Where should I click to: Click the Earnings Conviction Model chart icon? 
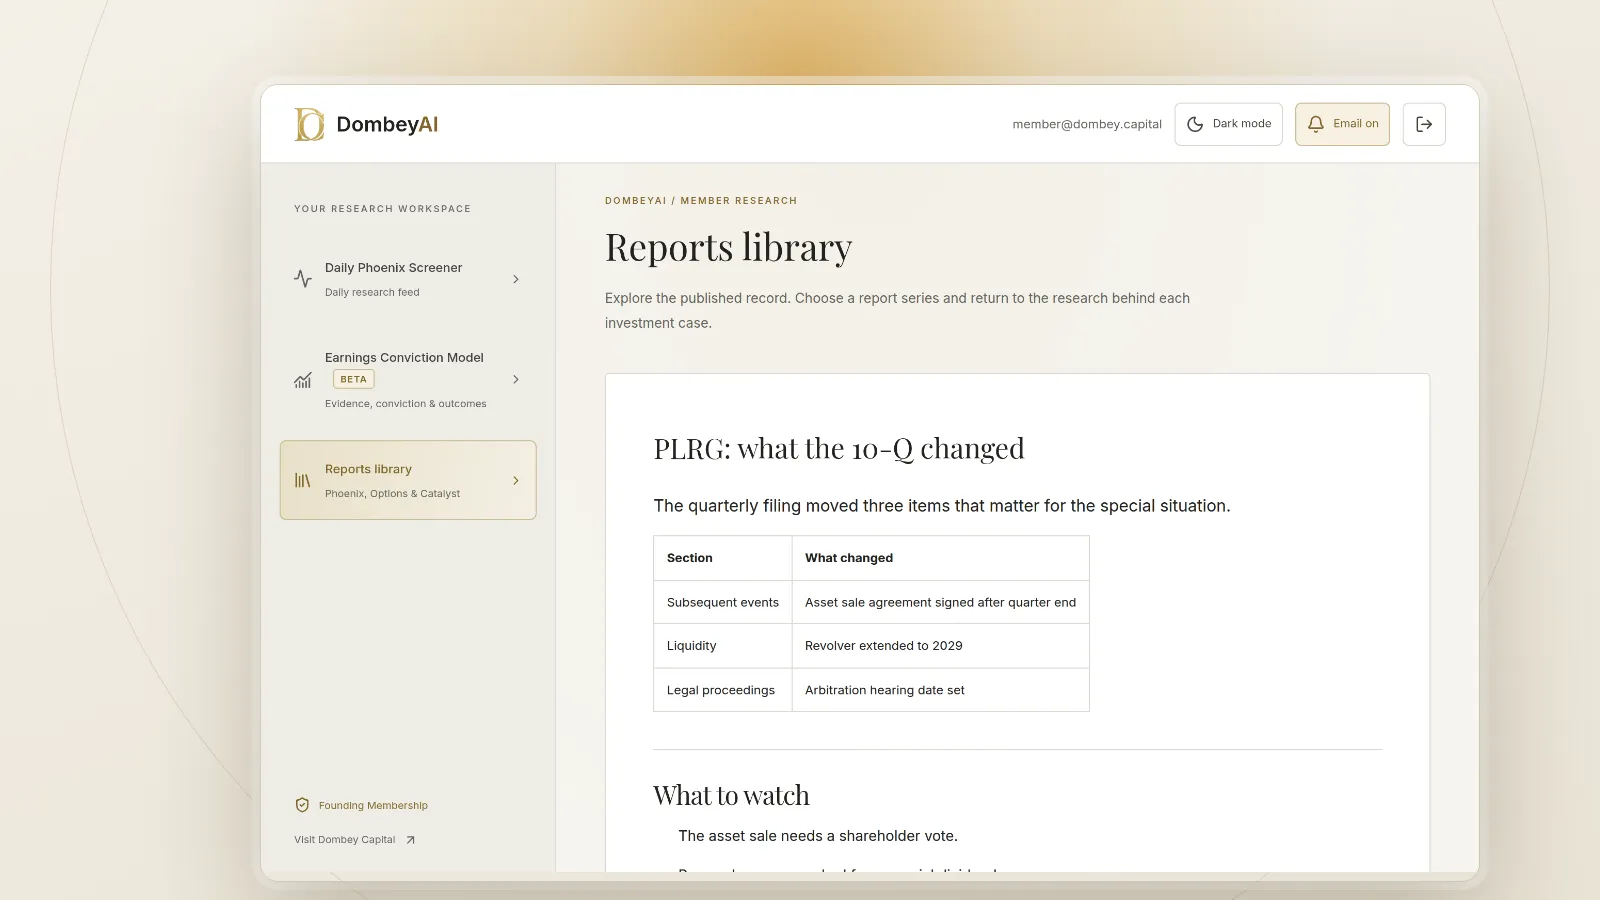[x=303, y=380]
